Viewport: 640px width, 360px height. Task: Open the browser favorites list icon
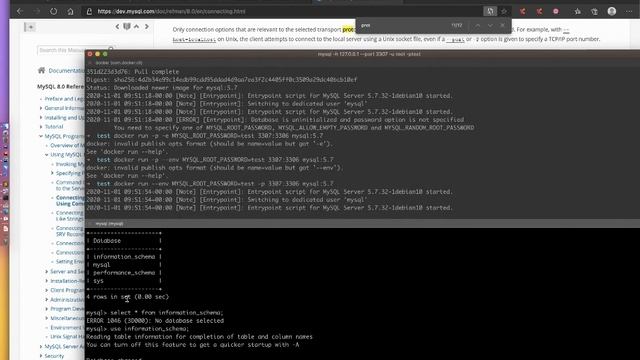[x=578, y=11]
